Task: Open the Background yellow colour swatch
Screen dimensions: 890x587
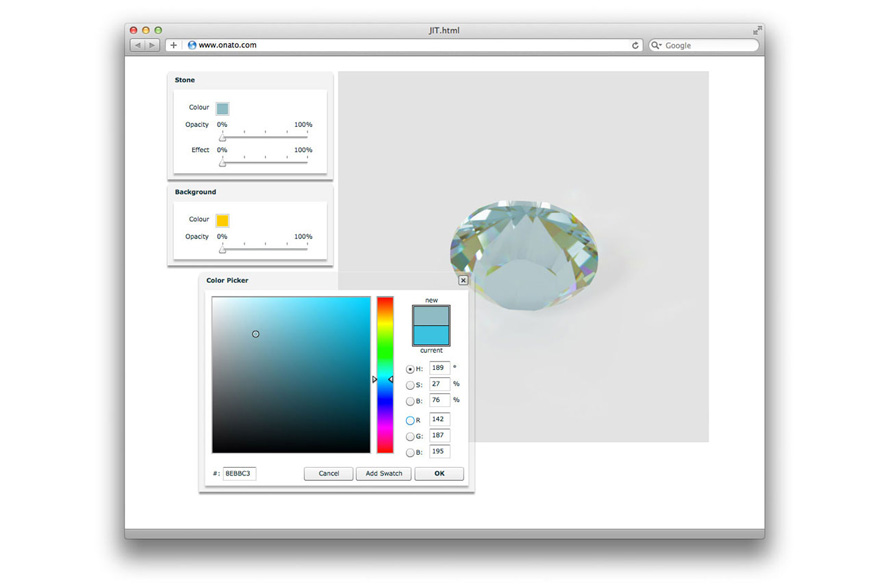Action: [x=222, y=220]
